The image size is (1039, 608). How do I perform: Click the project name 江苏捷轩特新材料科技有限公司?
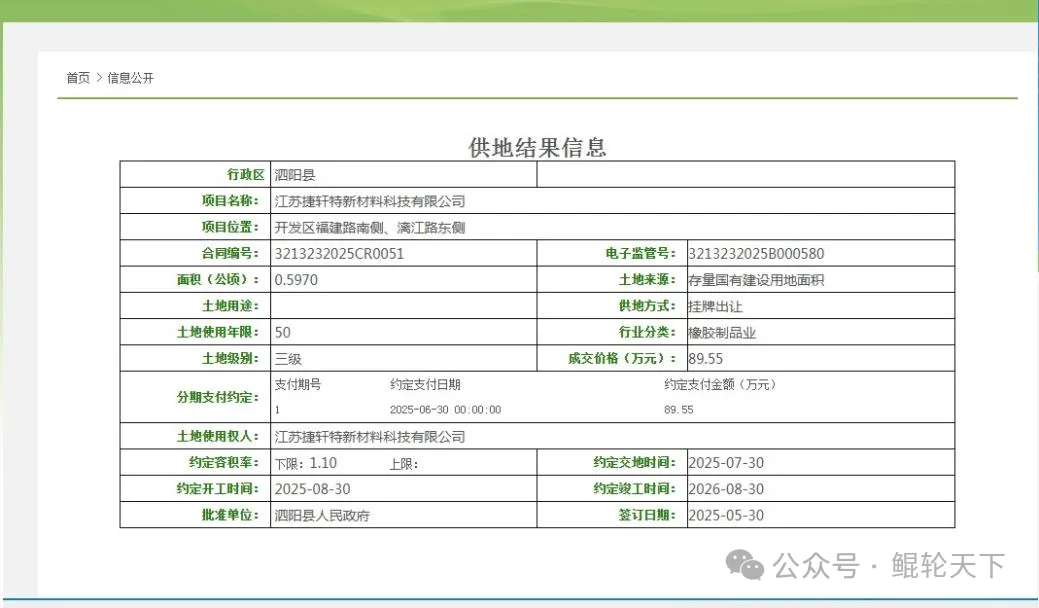(369, 201)
